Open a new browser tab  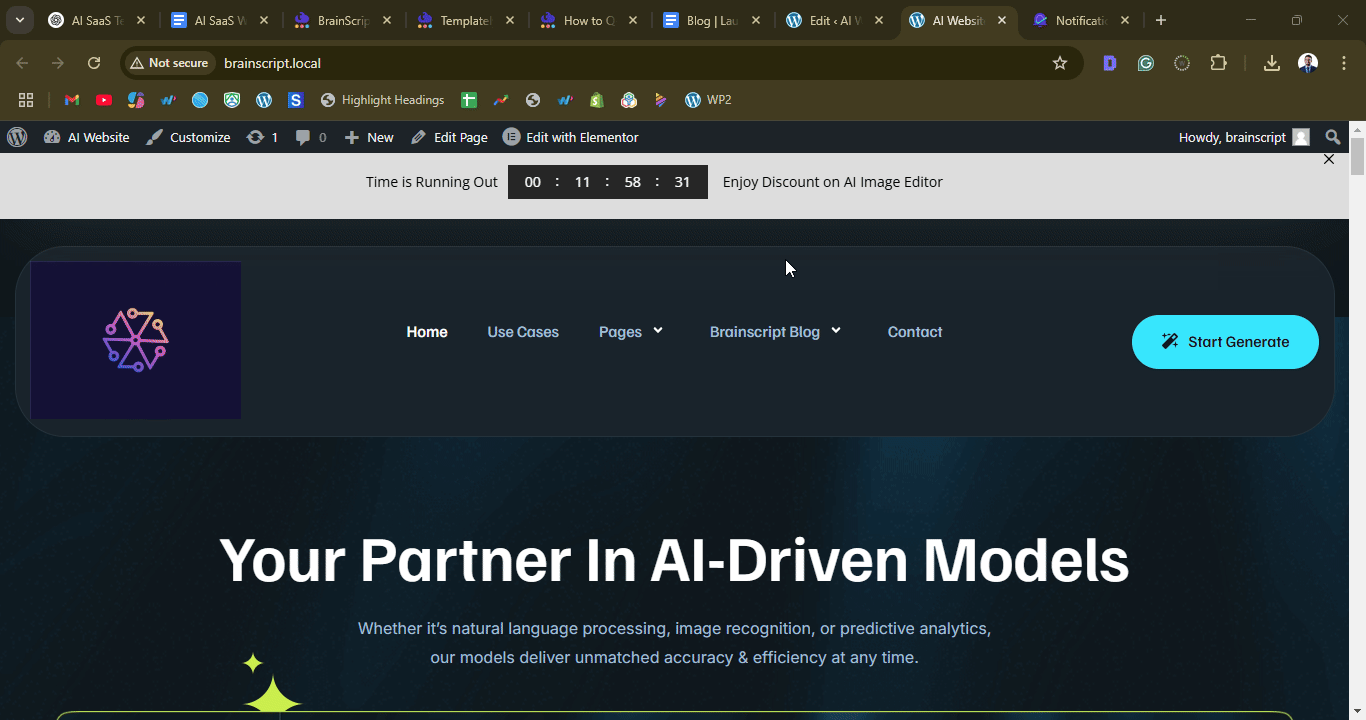[x=1160, y=20]
